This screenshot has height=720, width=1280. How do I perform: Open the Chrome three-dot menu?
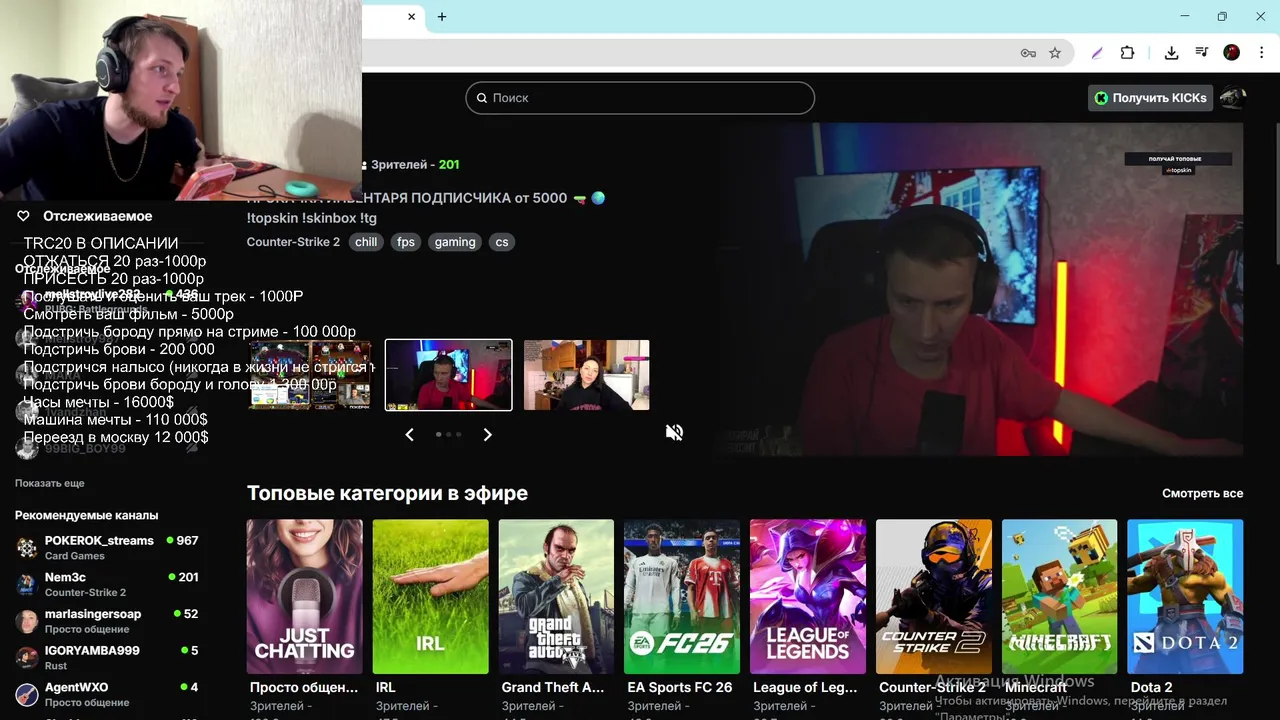(1262, 53)
